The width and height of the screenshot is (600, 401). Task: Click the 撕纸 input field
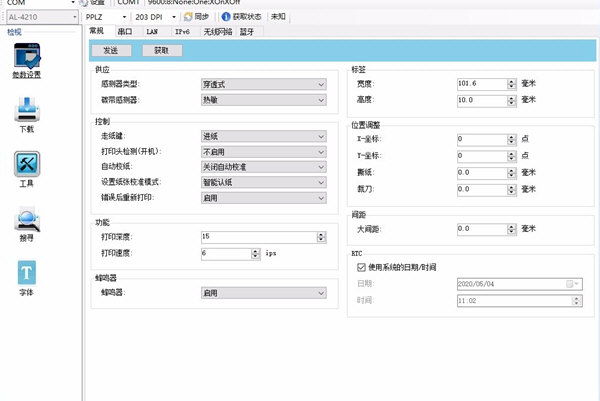[482, 173]
